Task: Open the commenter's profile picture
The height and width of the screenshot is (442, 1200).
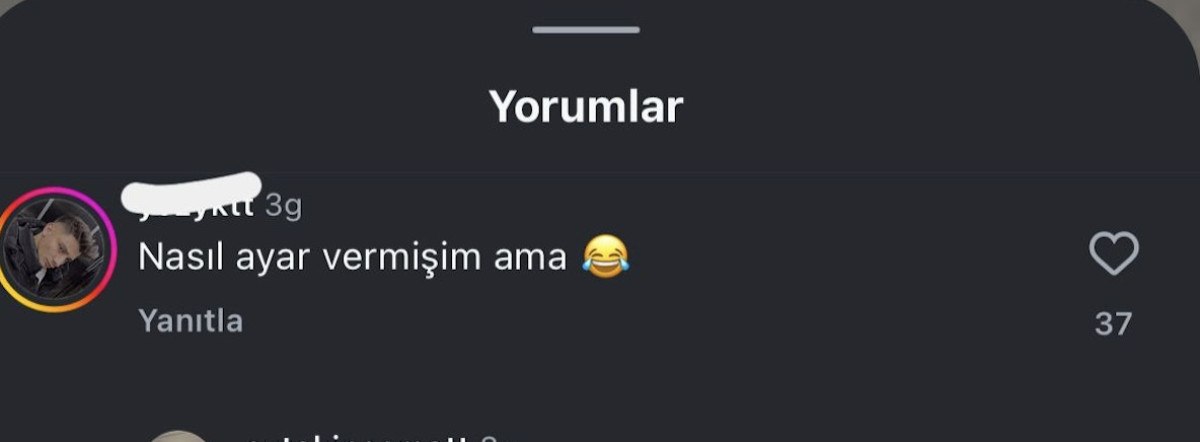Action: point(53,249)
